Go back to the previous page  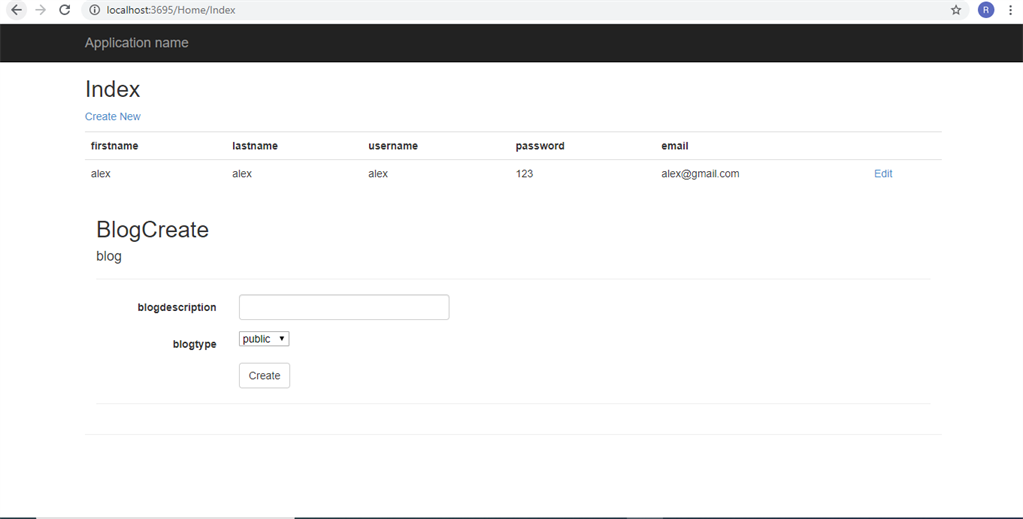pos(16,10)
